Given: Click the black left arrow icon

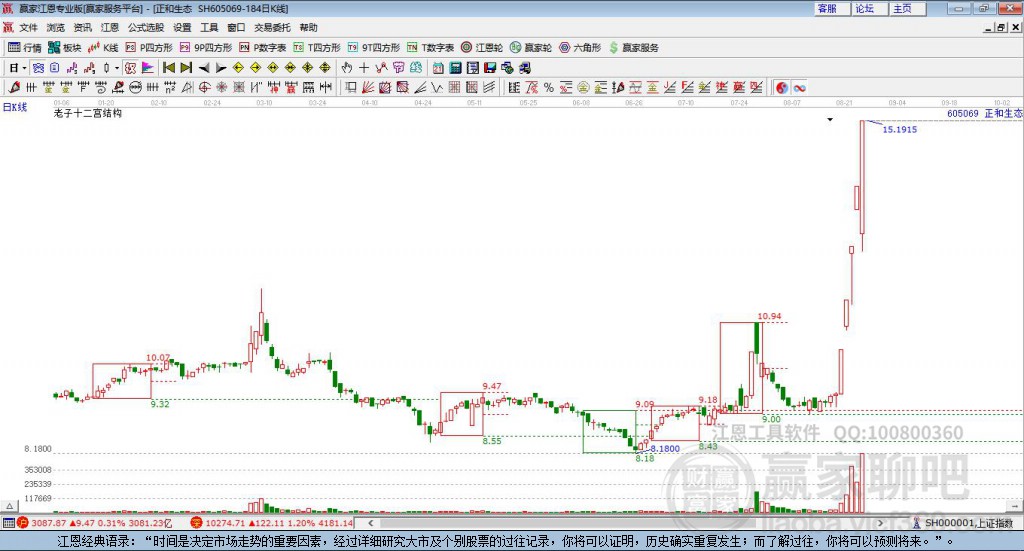Looking at the screenshot, I should pyautogui.click(x=204, y=68).
